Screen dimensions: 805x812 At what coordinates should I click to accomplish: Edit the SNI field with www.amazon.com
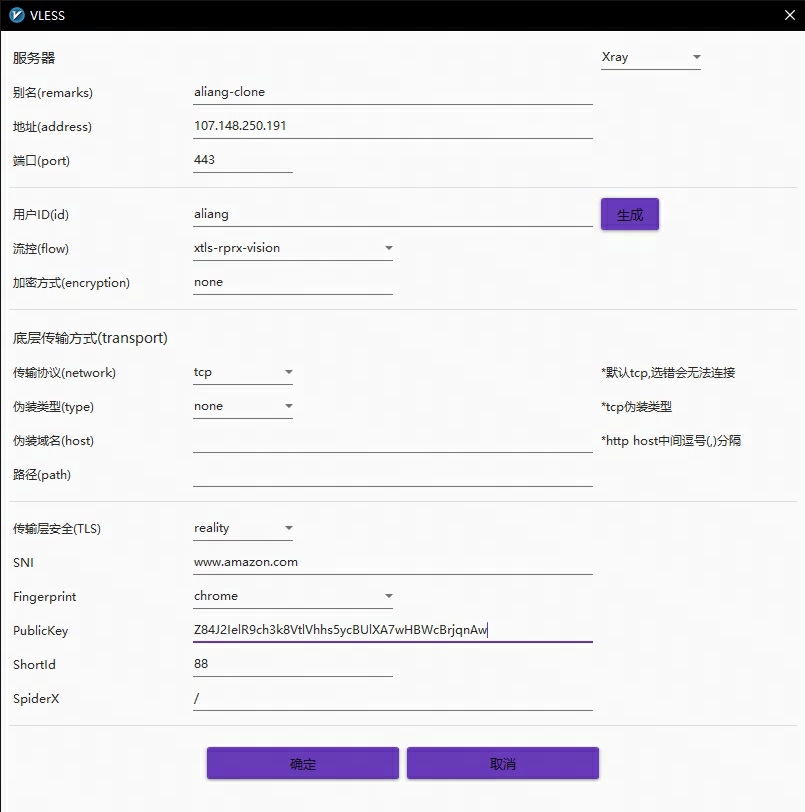click(392, 562)
